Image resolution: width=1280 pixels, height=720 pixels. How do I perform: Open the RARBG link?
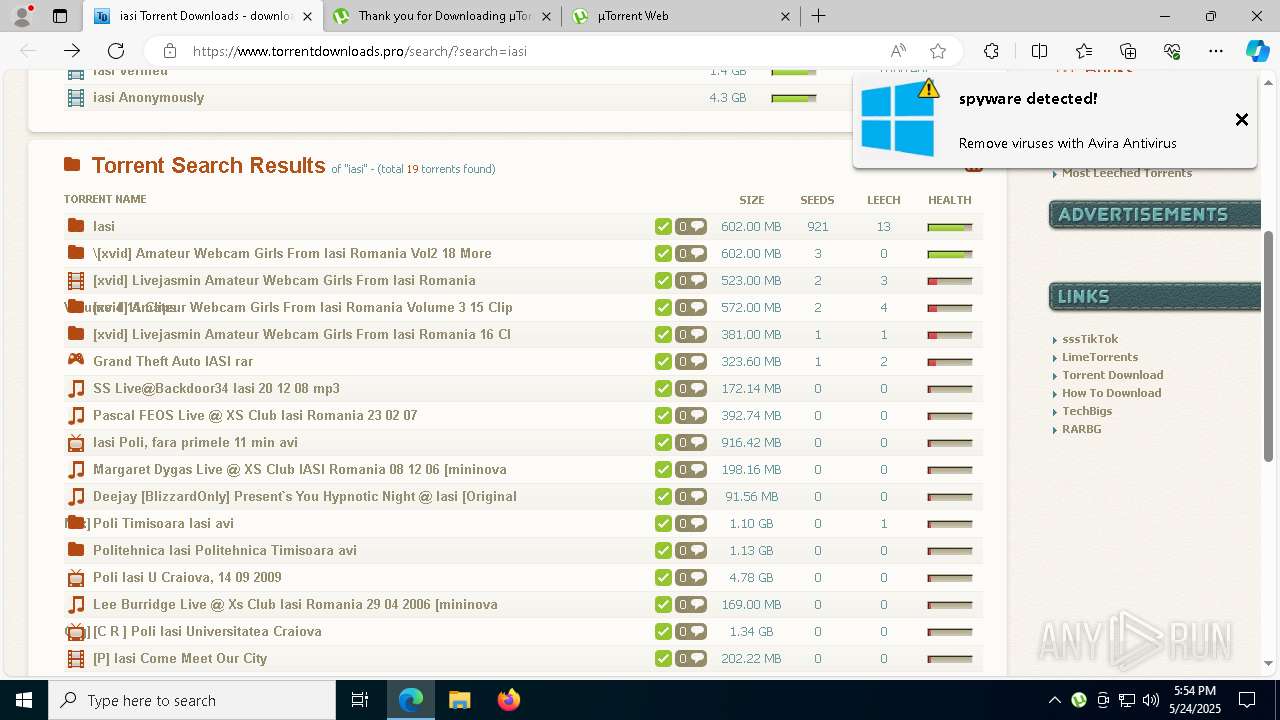1082,429
